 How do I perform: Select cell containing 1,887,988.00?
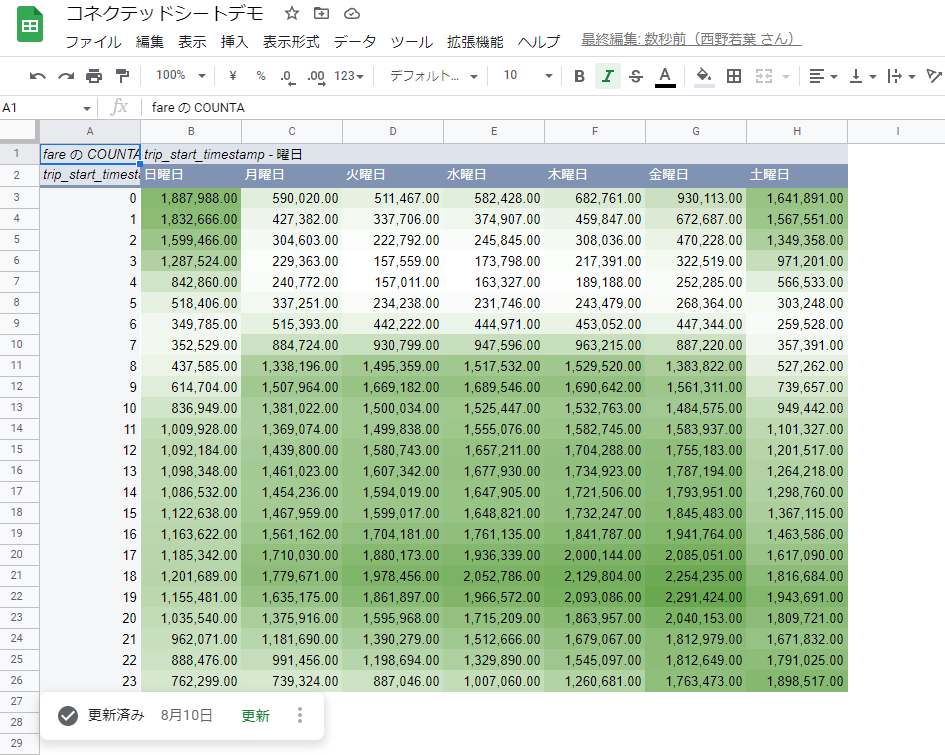(x=191, y=198)
